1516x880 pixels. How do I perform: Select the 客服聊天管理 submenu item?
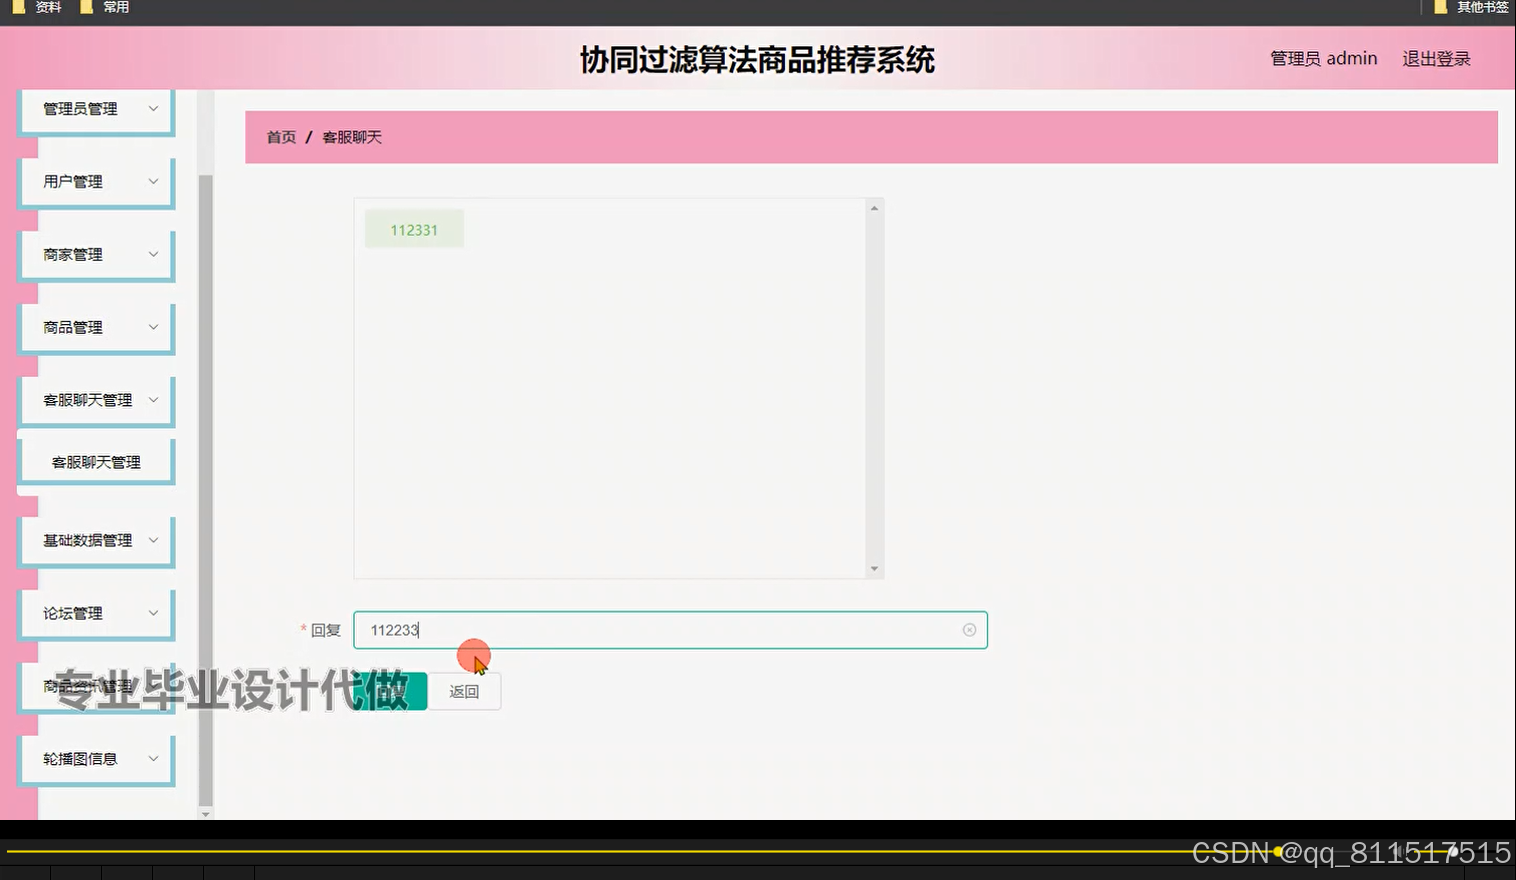96,460
